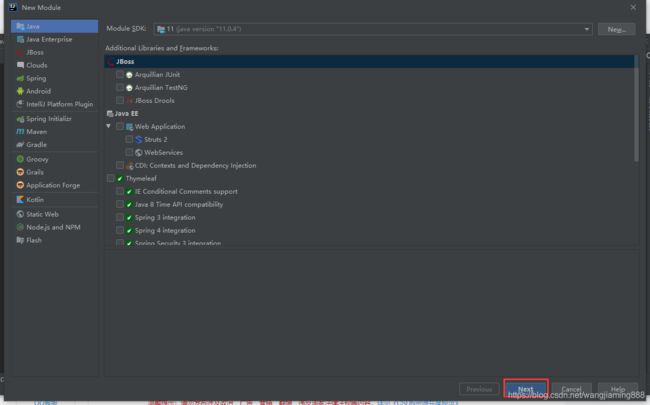Check the WebServices checkbox
Screen dimensions: 650x405
tap(129, 152)
